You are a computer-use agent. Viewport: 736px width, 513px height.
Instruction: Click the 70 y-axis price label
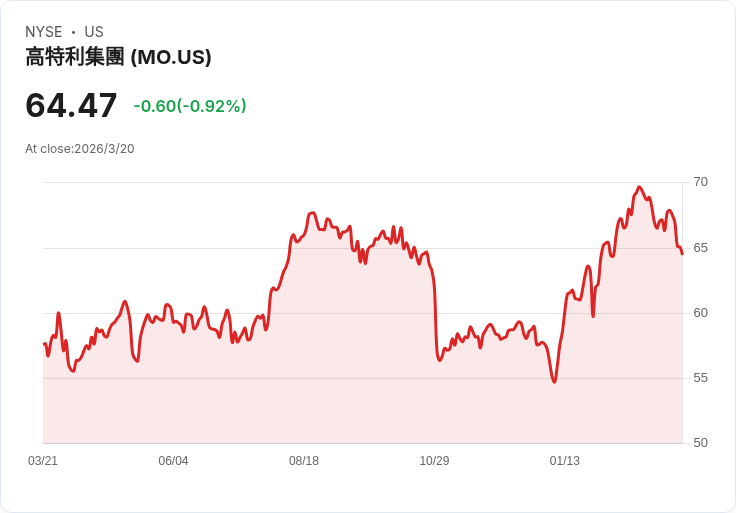(x=700, y=182)
